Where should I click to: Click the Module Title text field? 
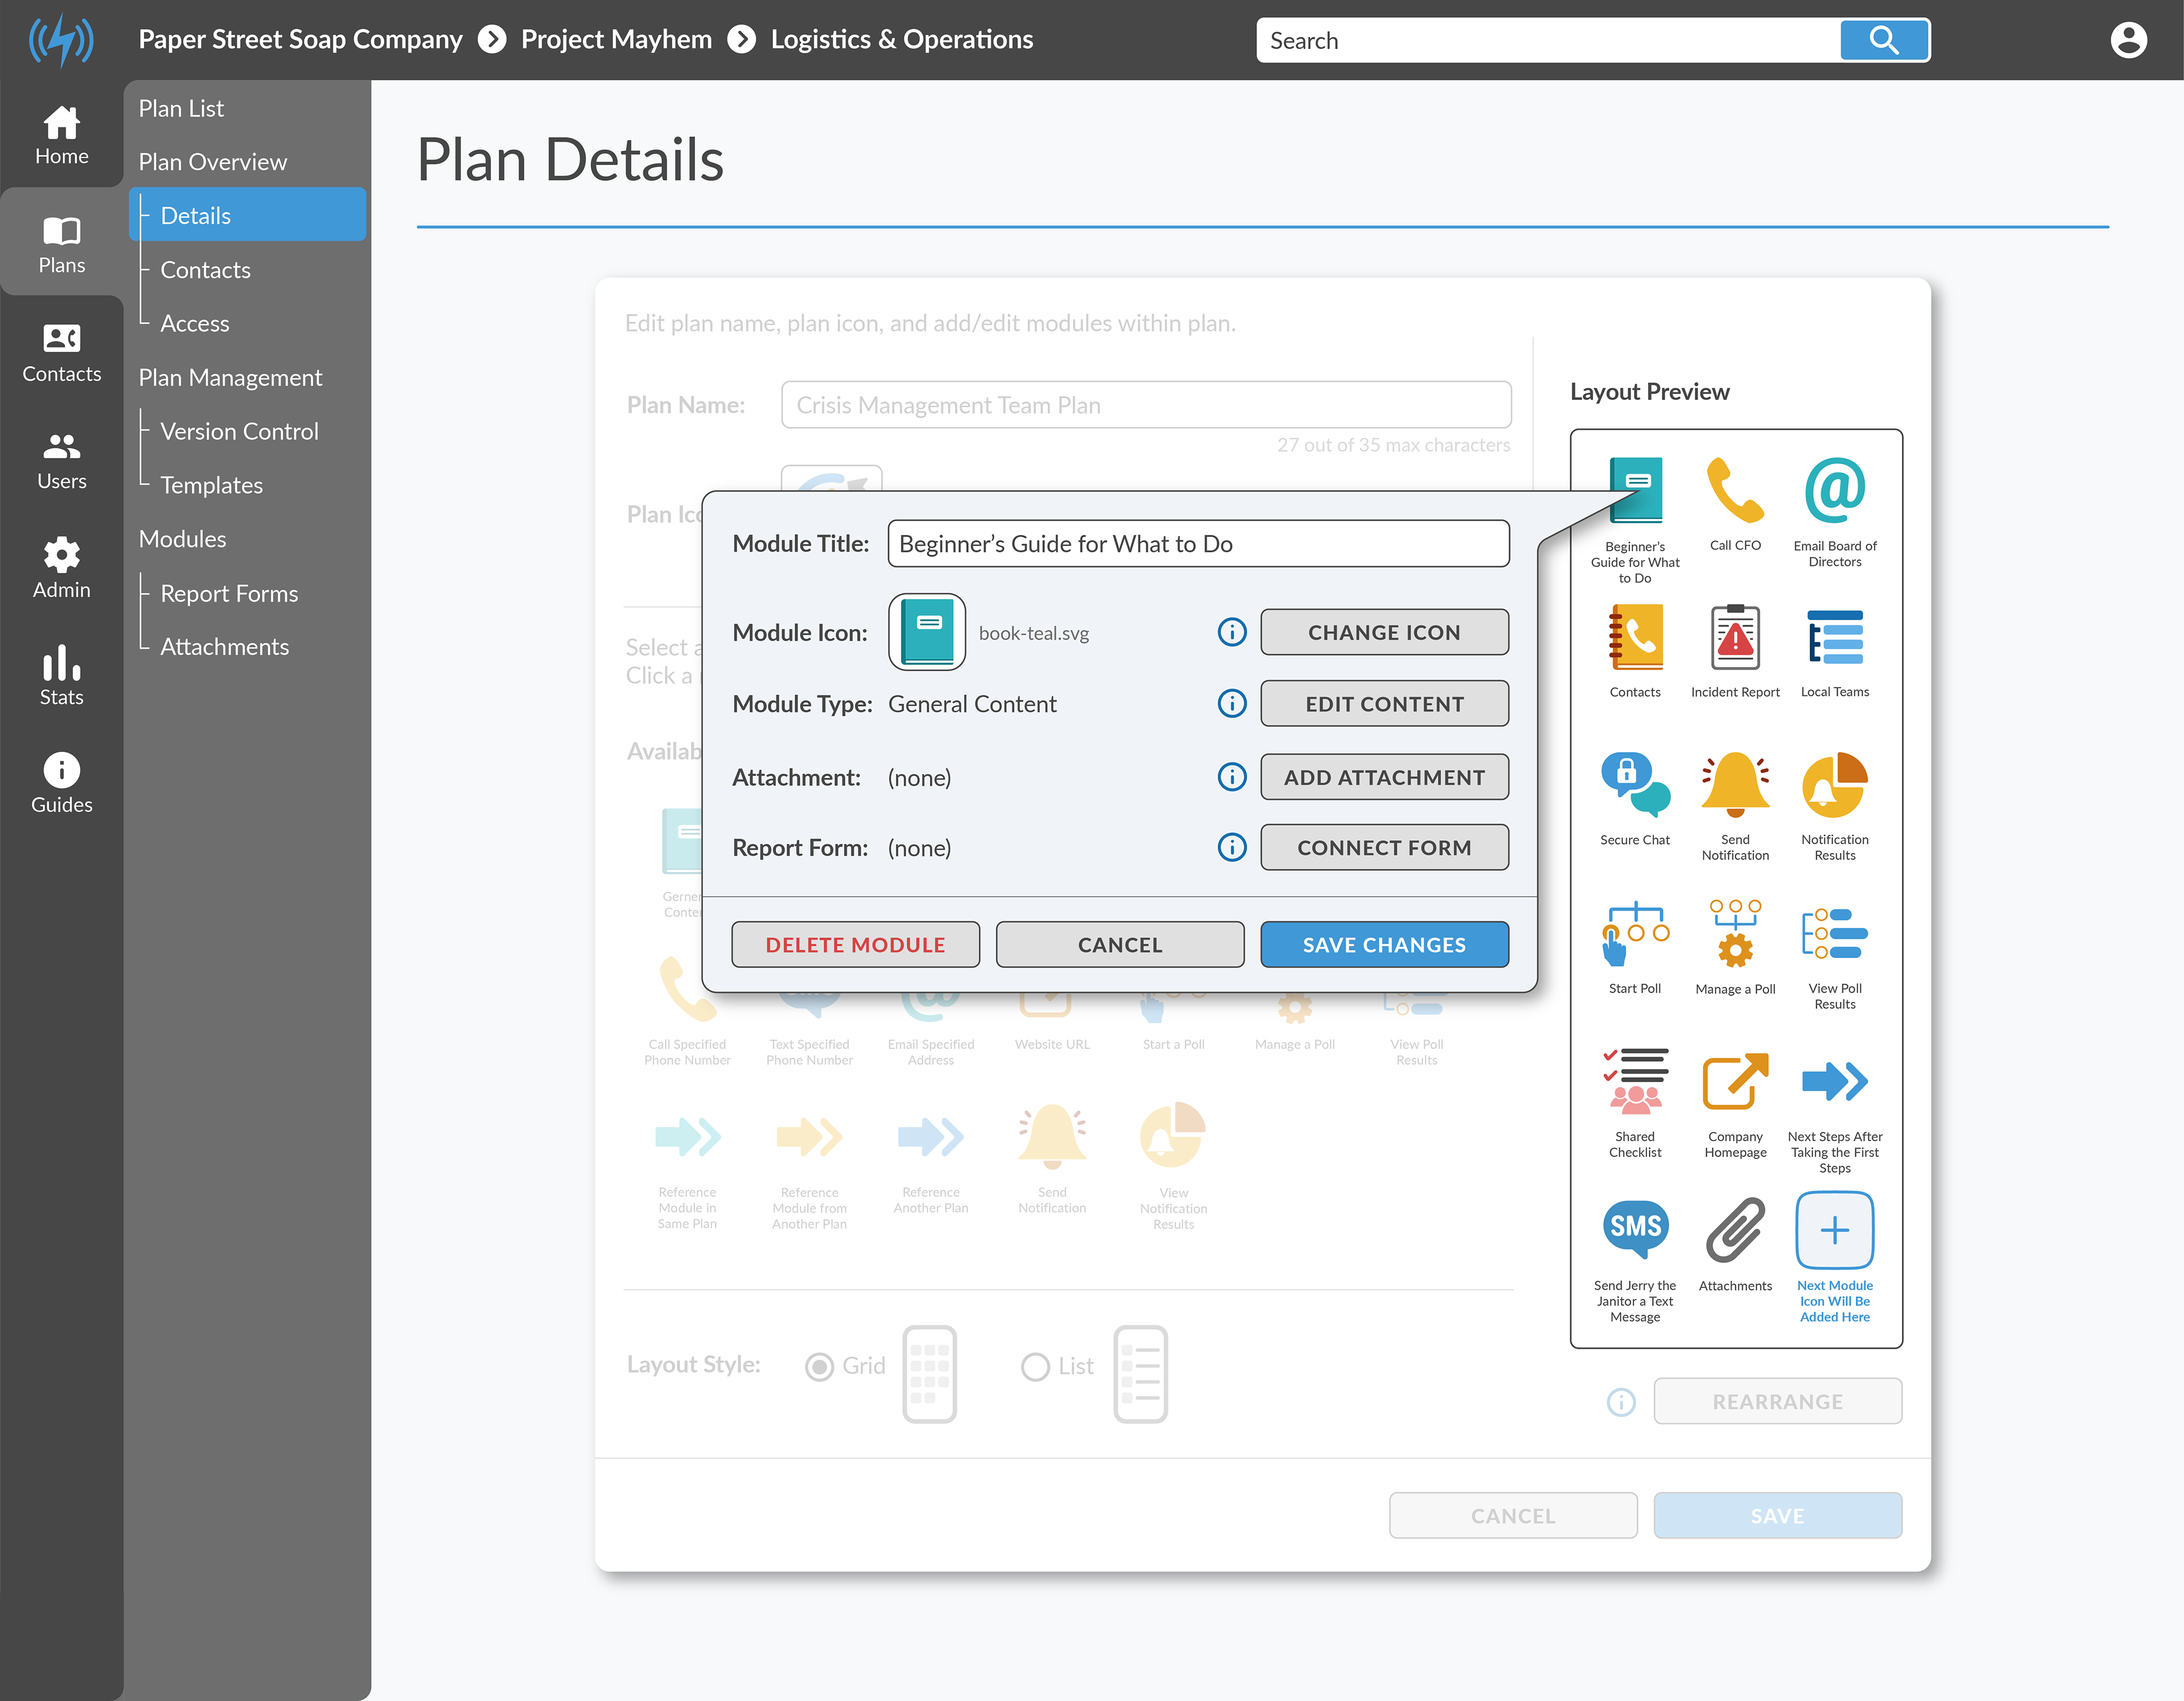point(1198,544)
